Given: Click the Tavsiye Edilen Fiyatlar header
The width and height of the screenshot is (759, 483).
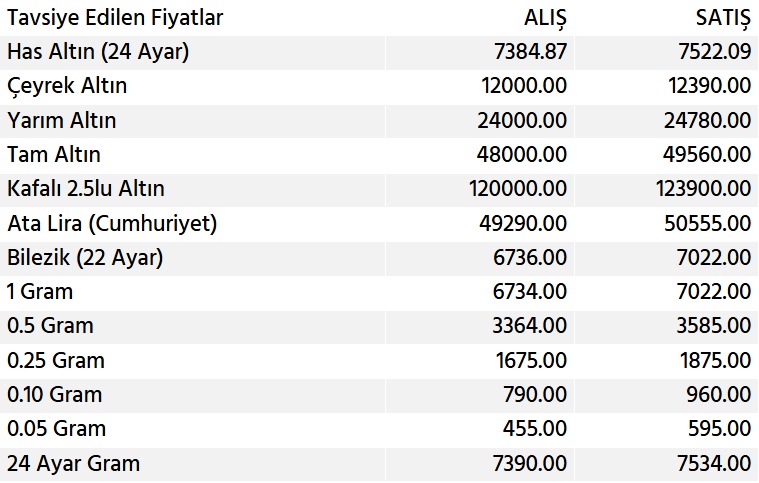Looking at the screenshot, I should click(x=115, y=18).
